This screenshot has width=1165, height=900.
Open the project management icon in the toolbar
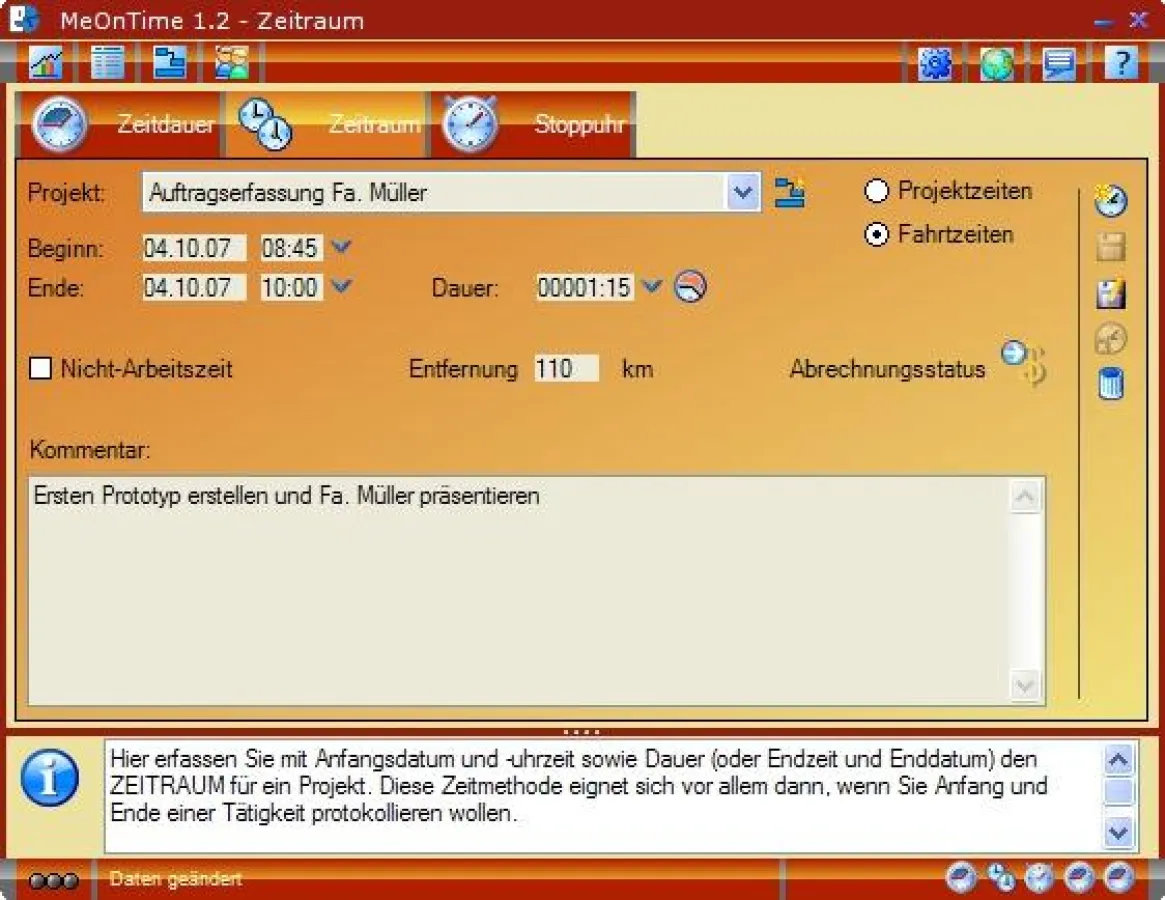click(168, 63)
